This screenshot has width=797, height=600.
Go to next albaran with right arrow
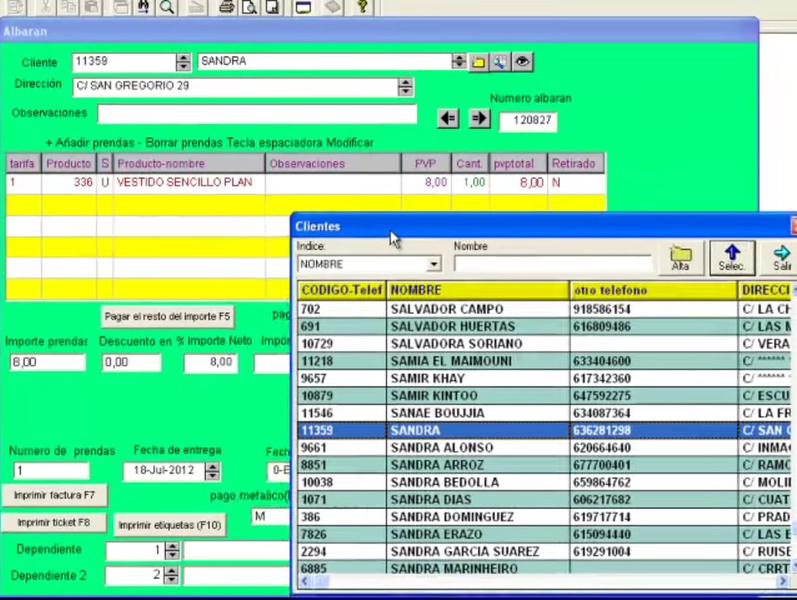pyautogui.click(x=480, y=118)
